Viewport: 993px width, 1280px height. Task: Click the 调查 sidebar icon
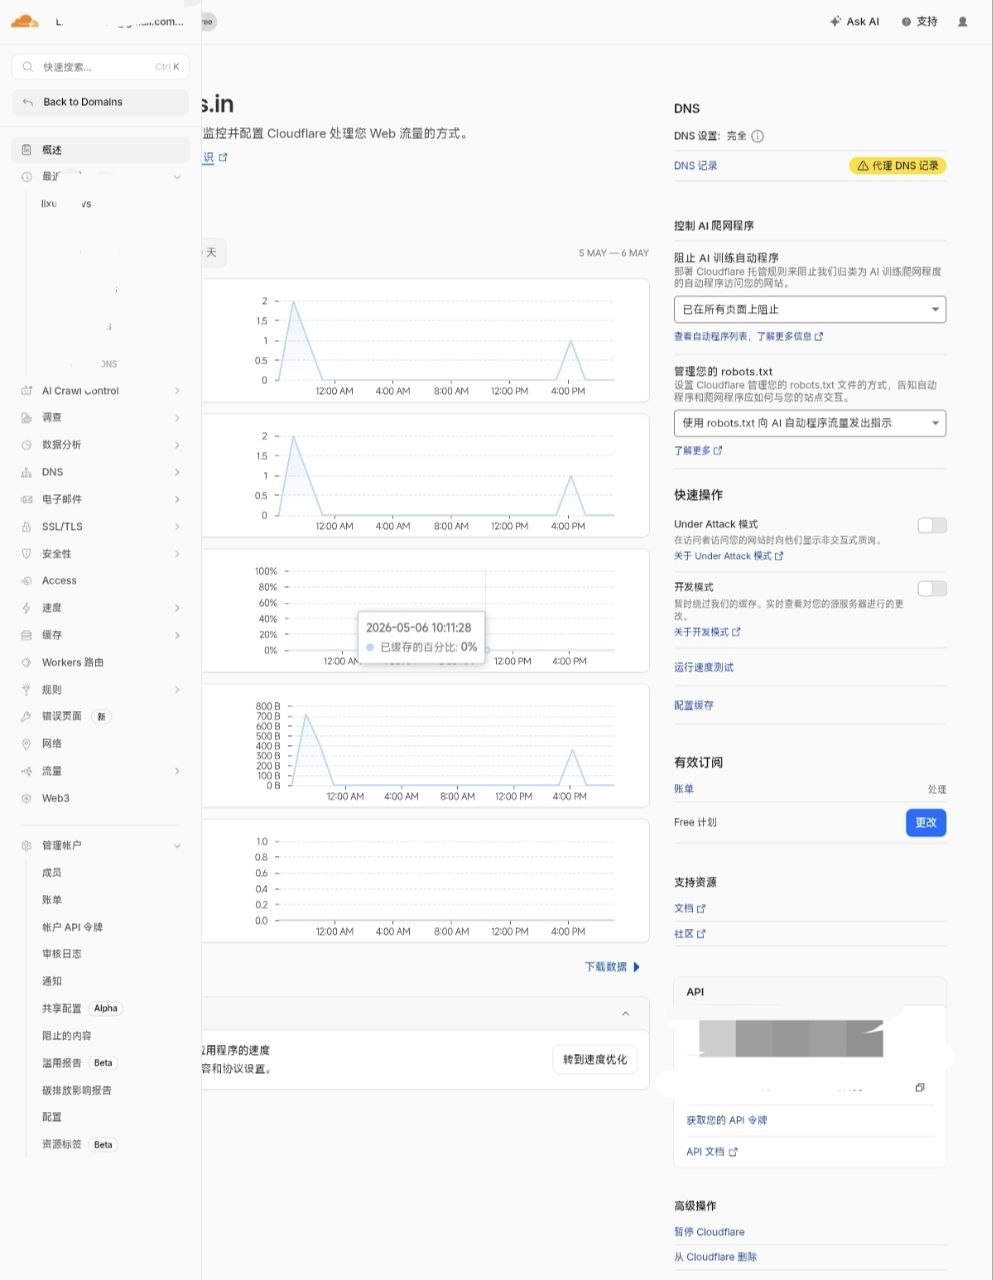click(27, 418)
